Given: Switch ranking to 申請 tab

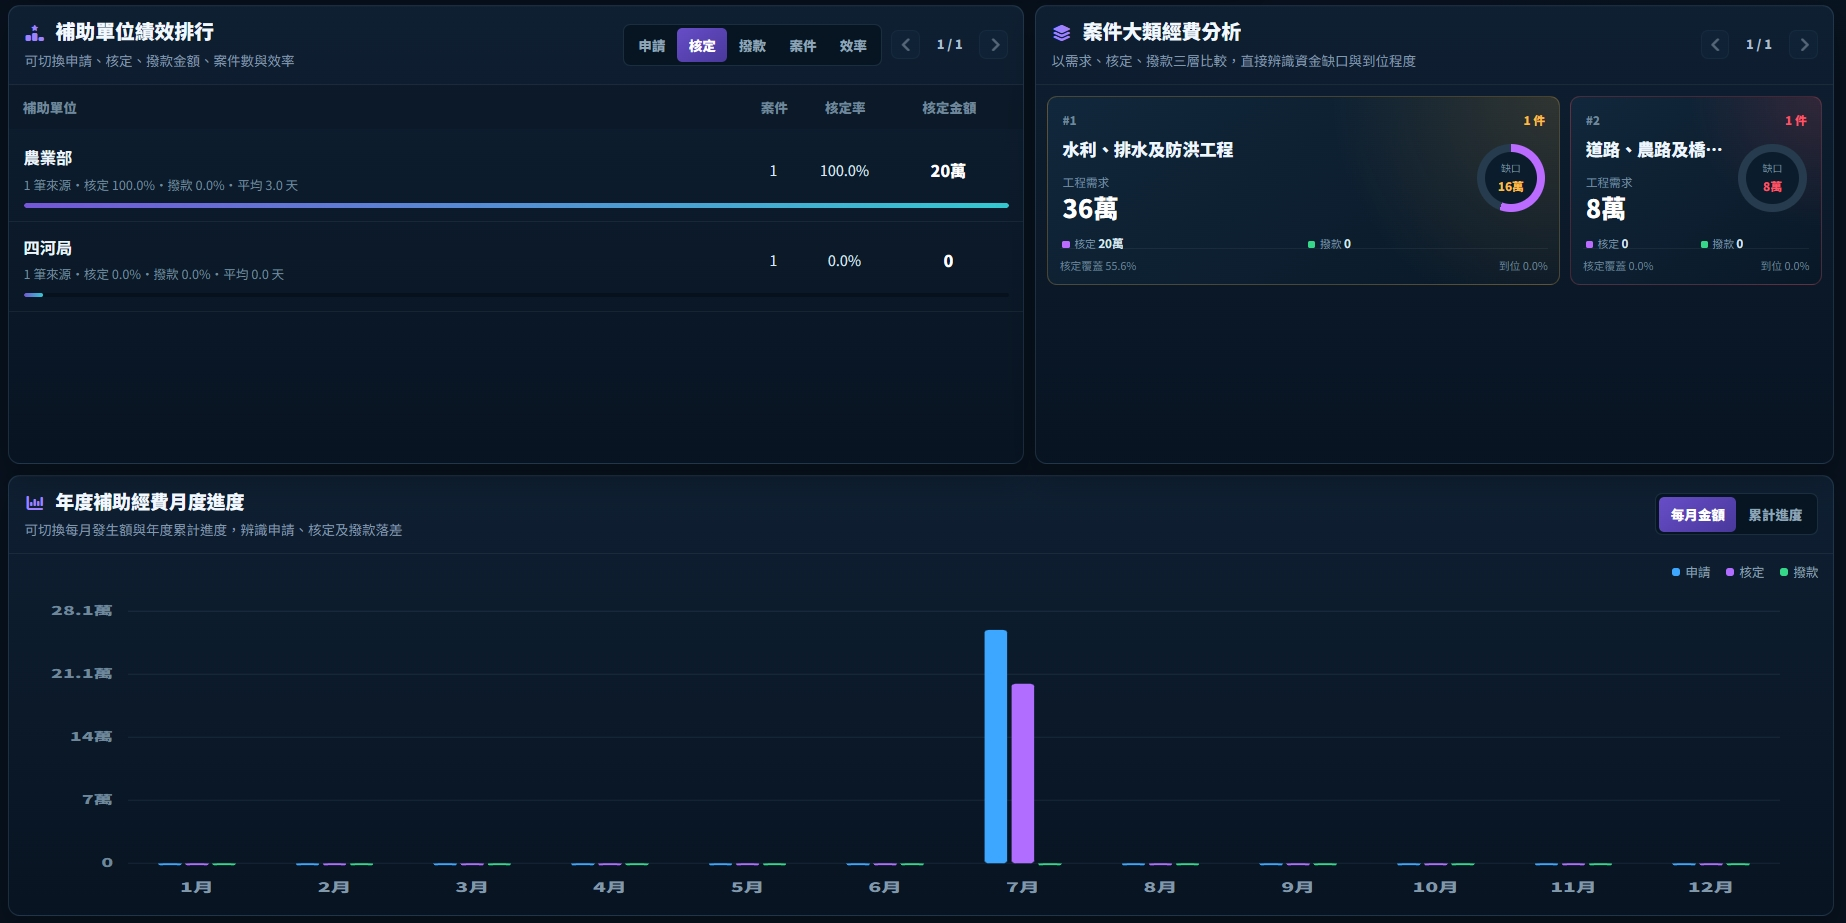Looking at the screenshot, I should click(652, 46).
